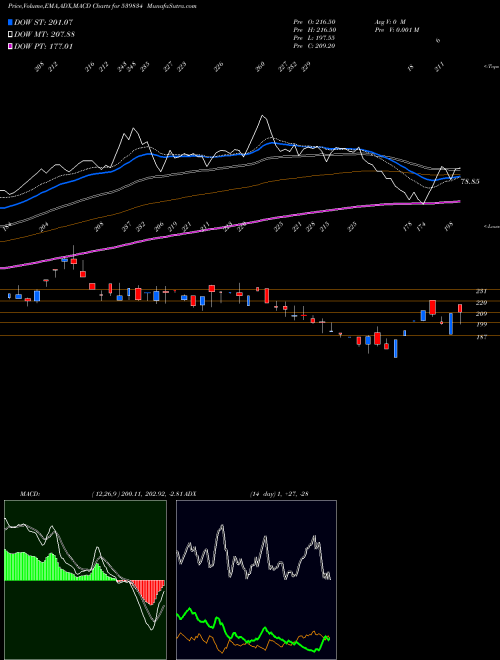This screenshot has width=500, height=660.
Task: Click the MACD (12,26,9) parameter values
Action: (x=137, y=494)
